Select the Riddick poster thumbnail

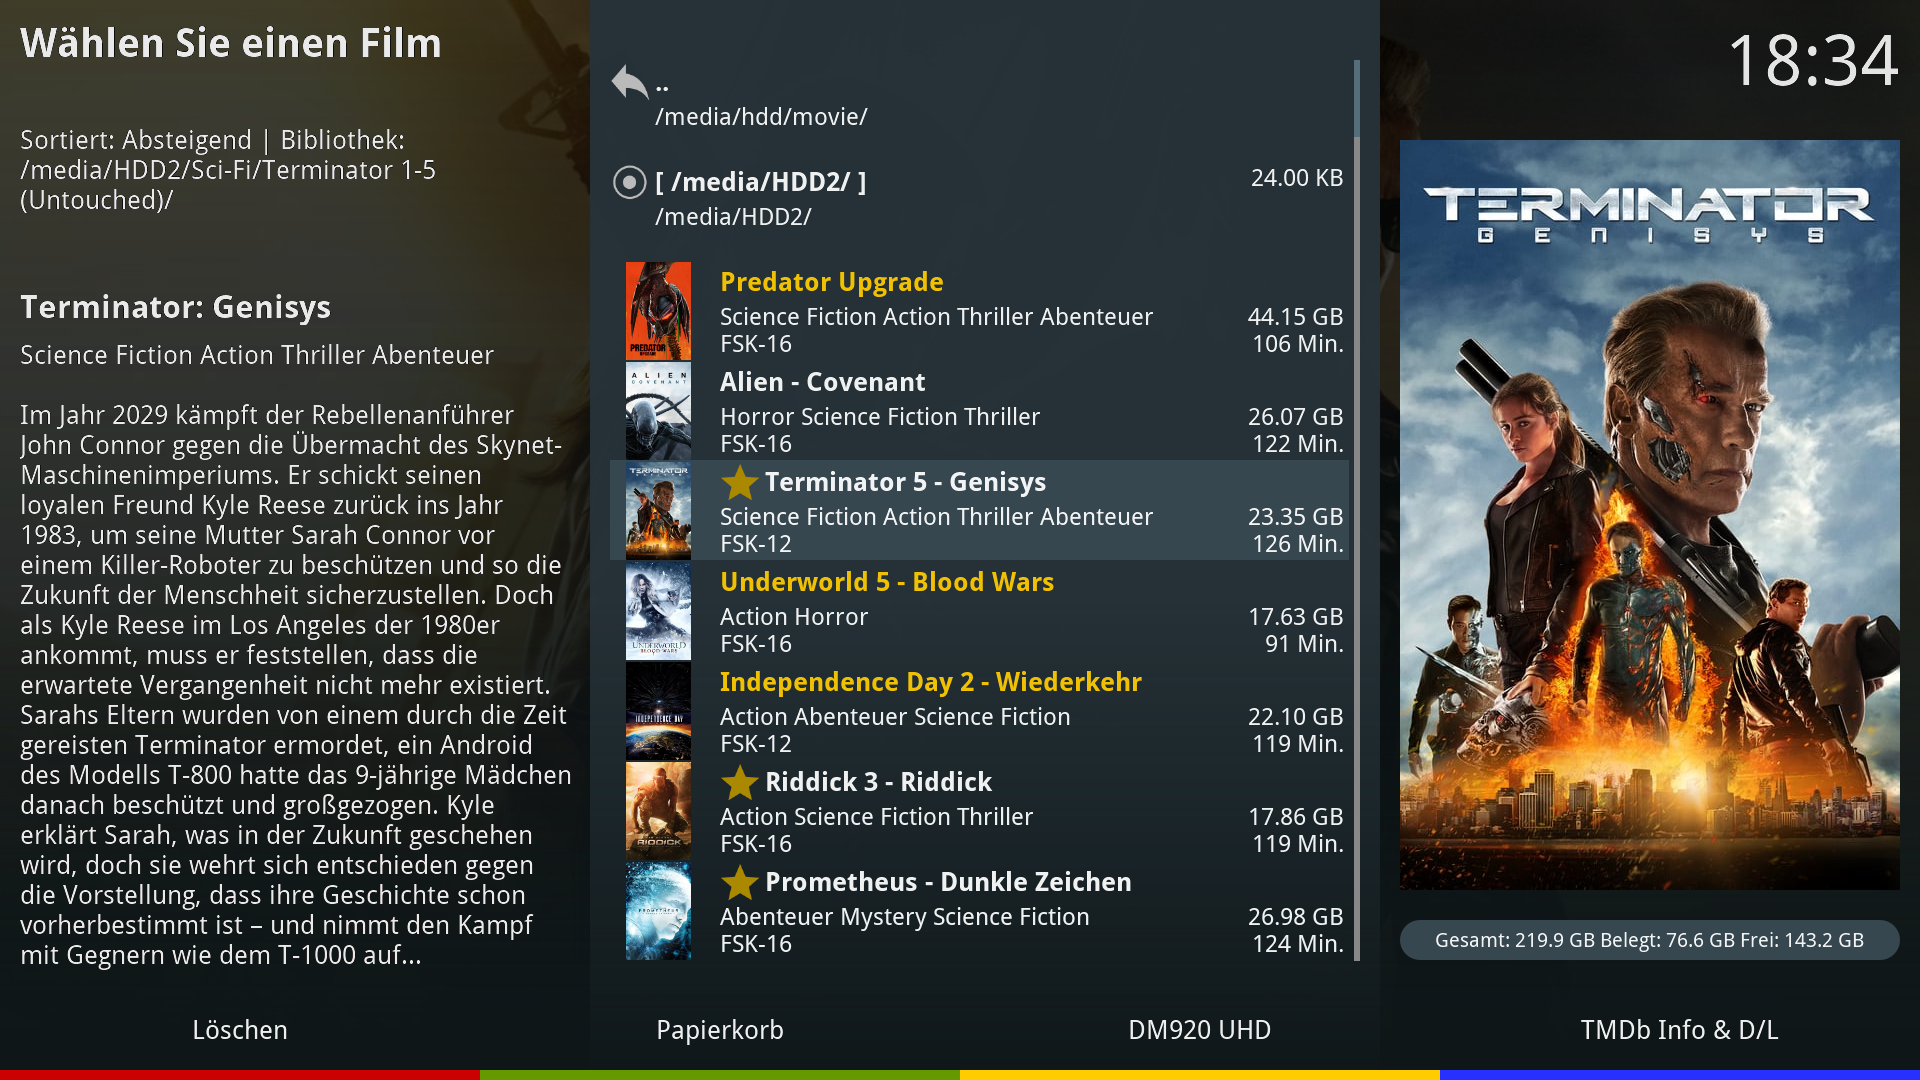(x=658, y=811)
